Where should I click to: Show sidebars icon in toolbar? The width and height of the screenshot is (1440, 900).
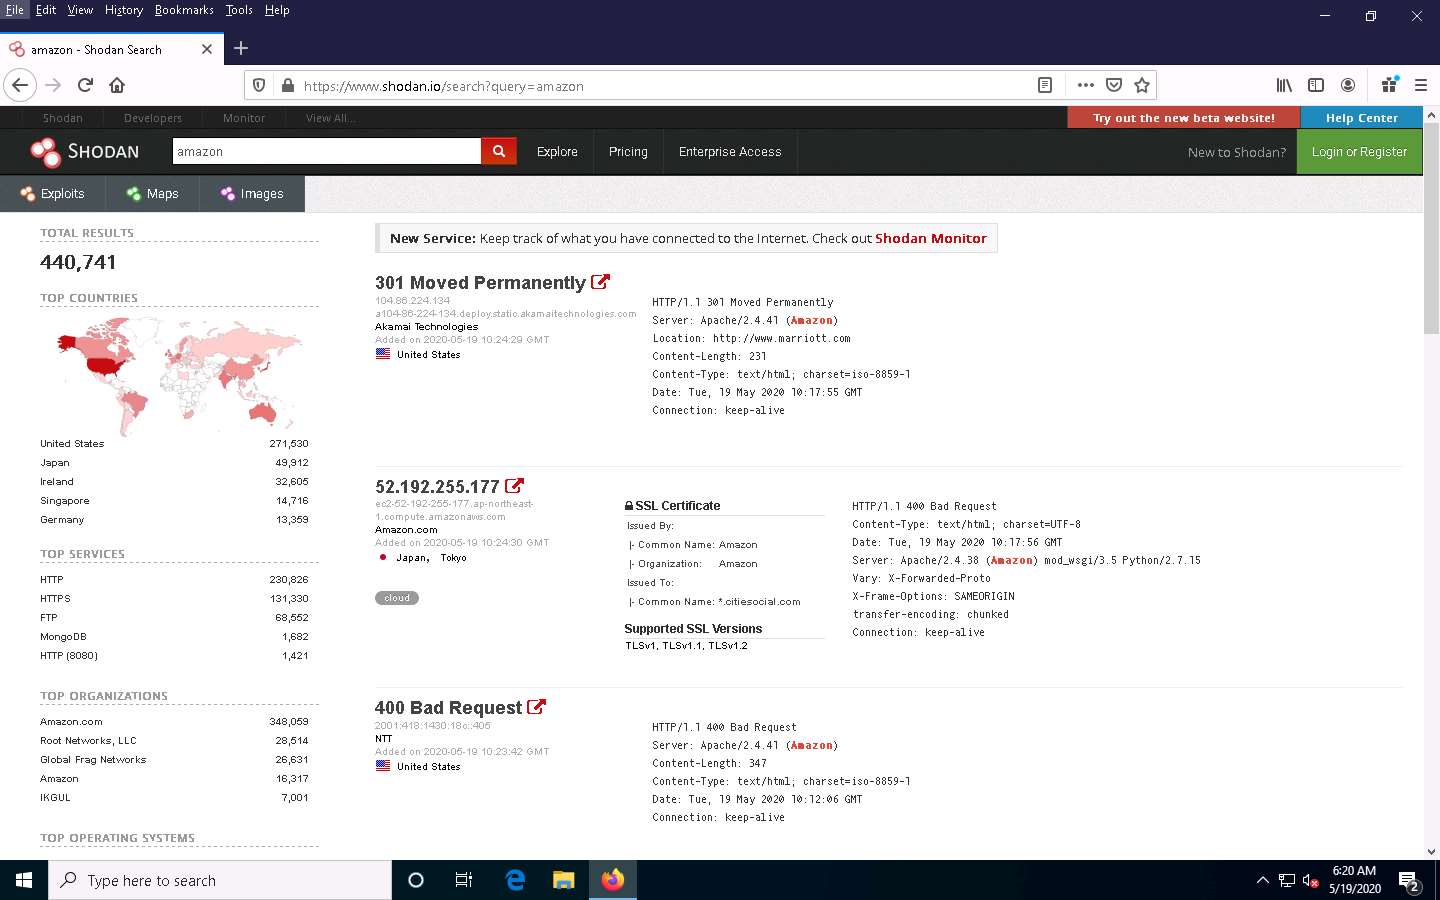click(x=1316, y=85)
